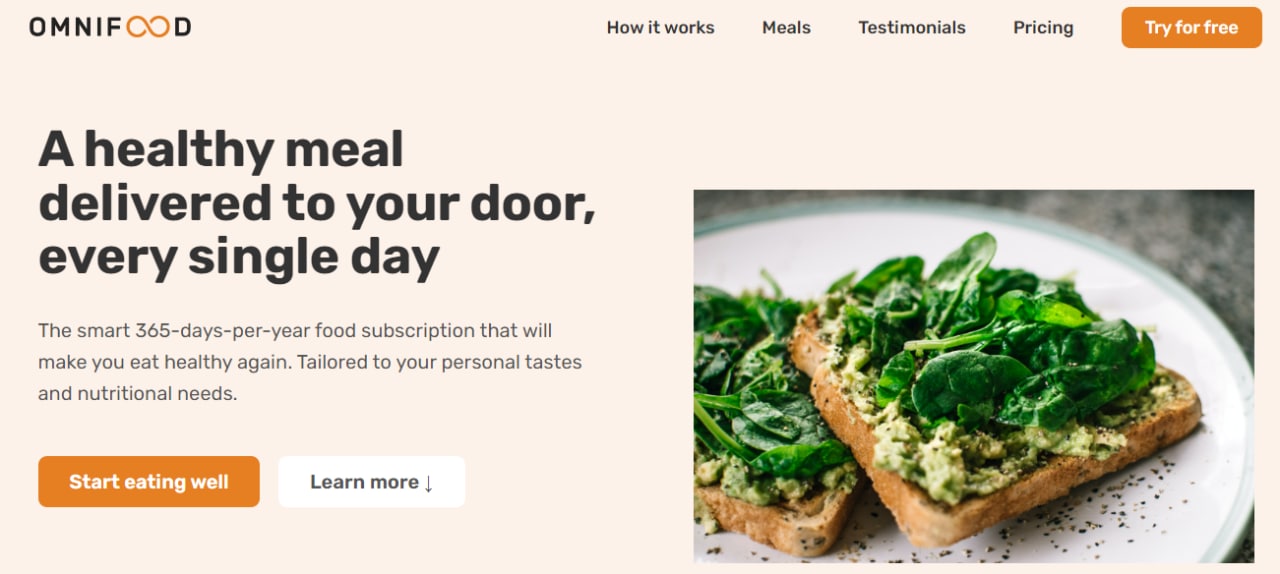Open the How it works nav link
Screen dimensions: 1280x574
(x=660, y=27)
